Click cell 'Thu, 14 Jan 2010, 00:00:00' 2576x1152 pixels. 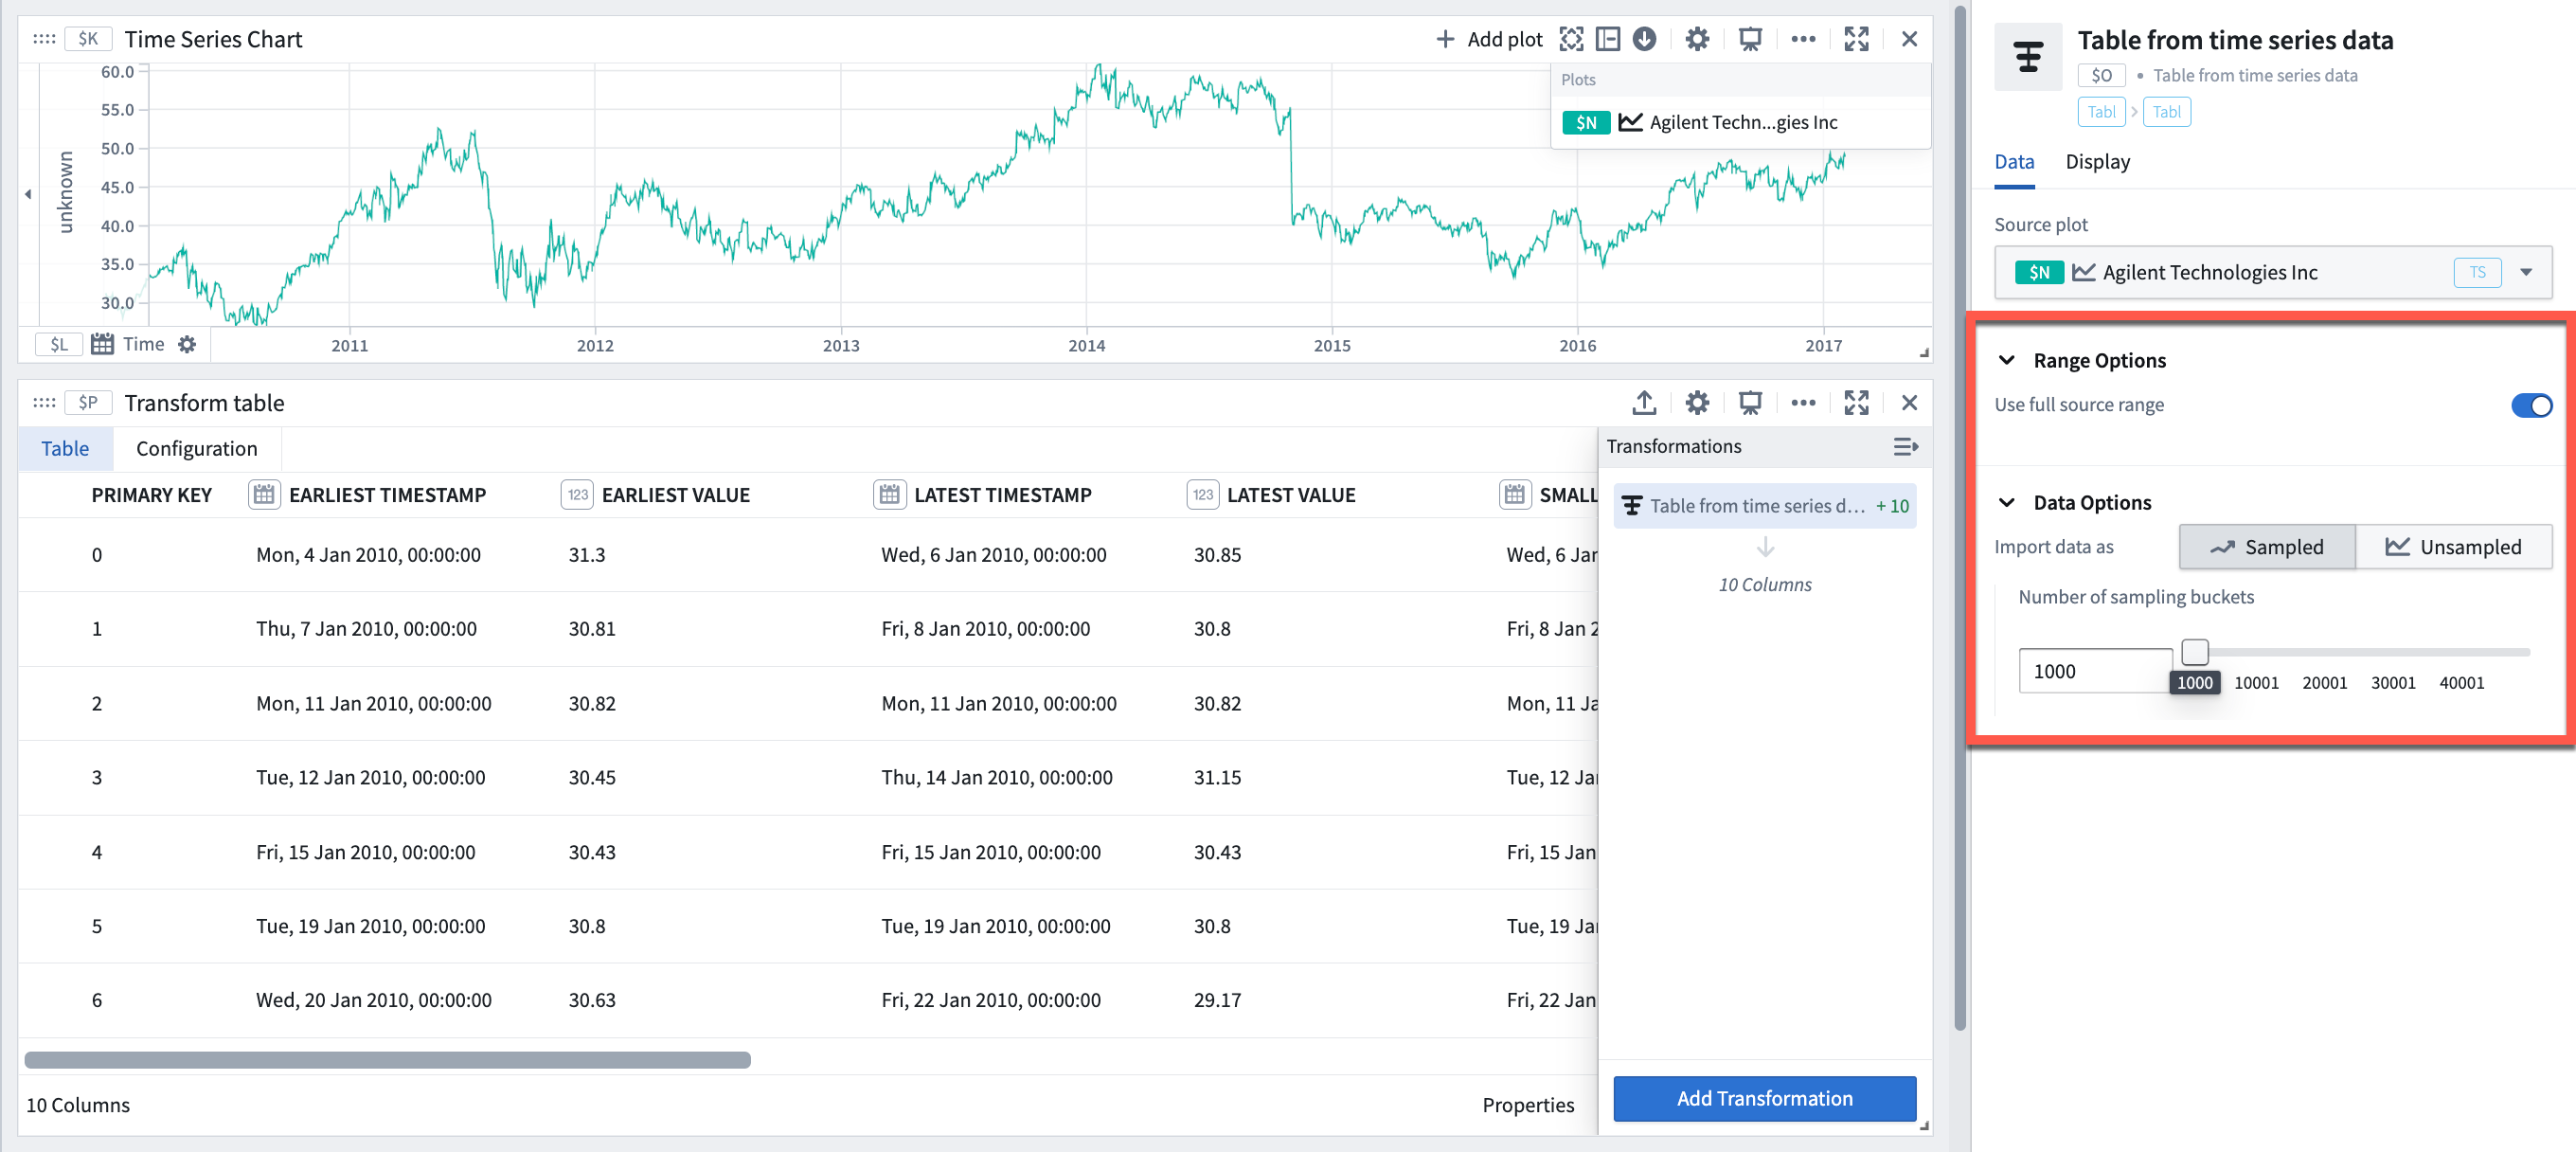(x=996, y=778)
